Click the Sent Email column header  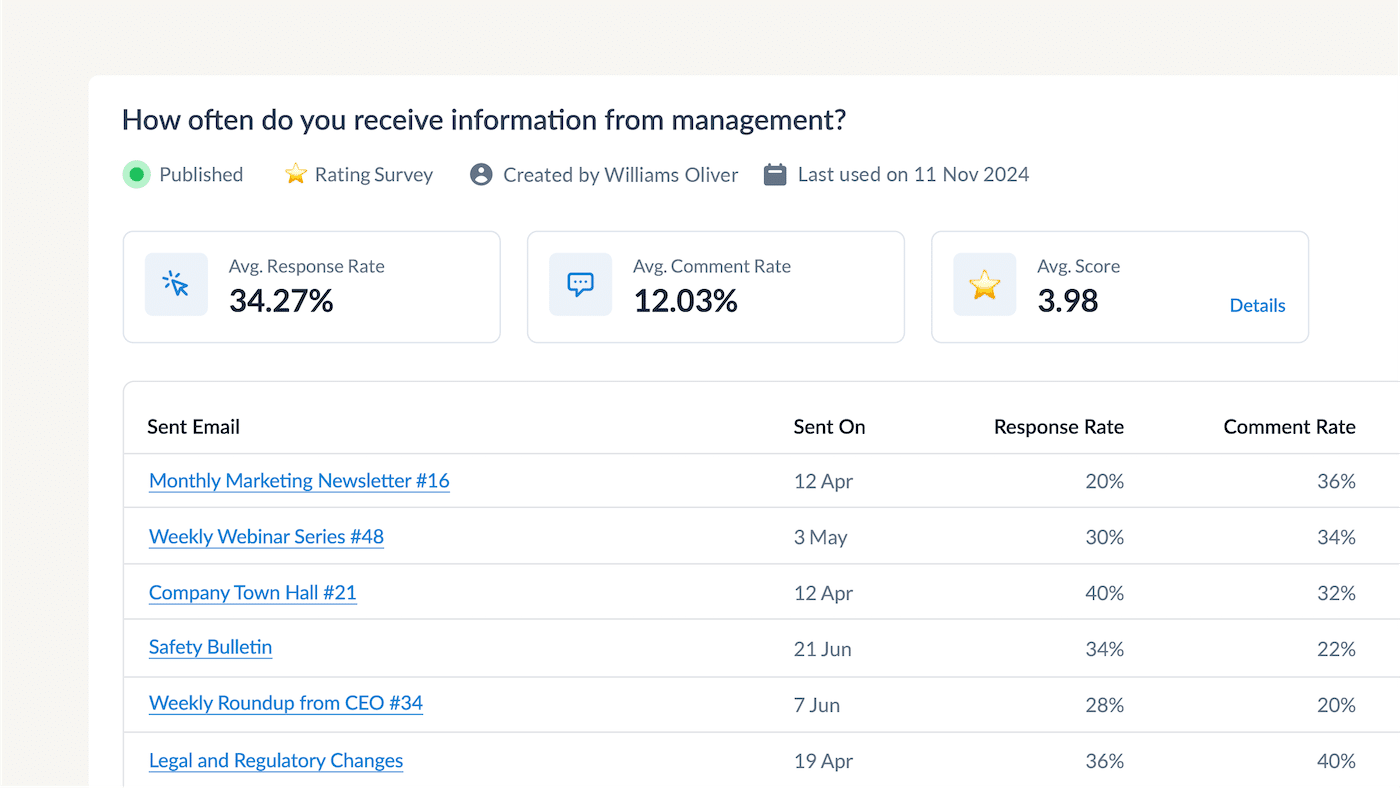193,427
